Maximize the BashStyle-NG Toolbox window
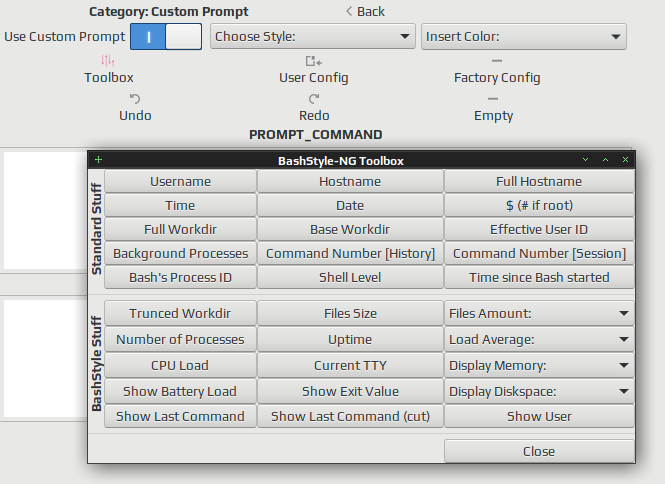Screen dimensions: 665x484 coord(605,159)
